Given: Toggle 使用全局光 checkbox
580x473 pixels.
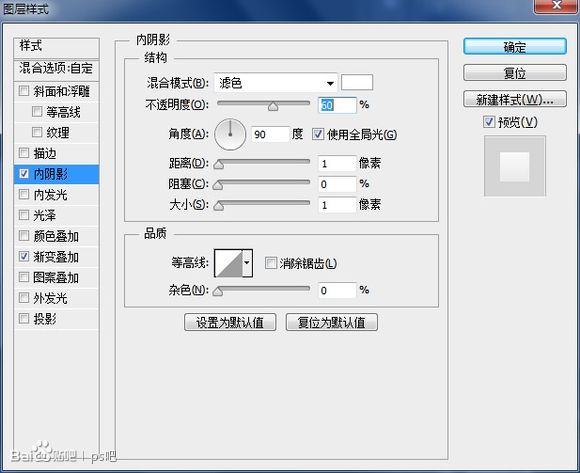Looking at the screenshot, I should [x=318, y=134].
